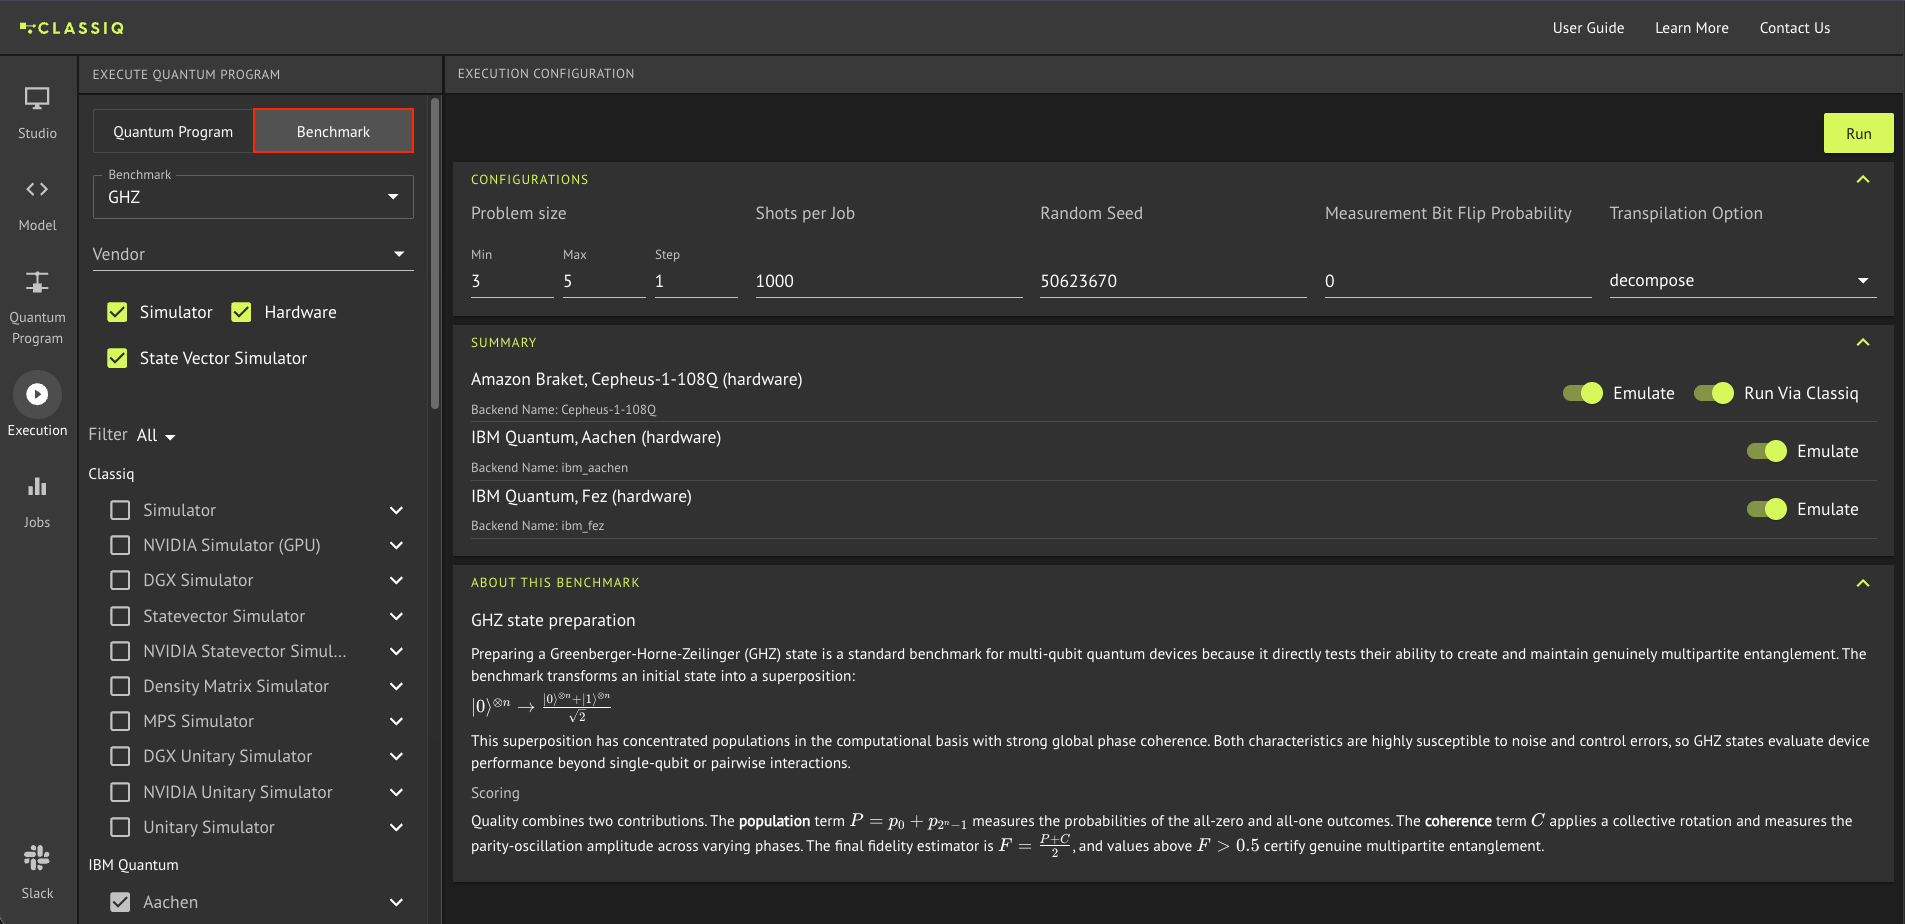Check the DGX Unitary Simulator checkbox
This screenshot has width=1905, height=924.
[x=120, y=756]
